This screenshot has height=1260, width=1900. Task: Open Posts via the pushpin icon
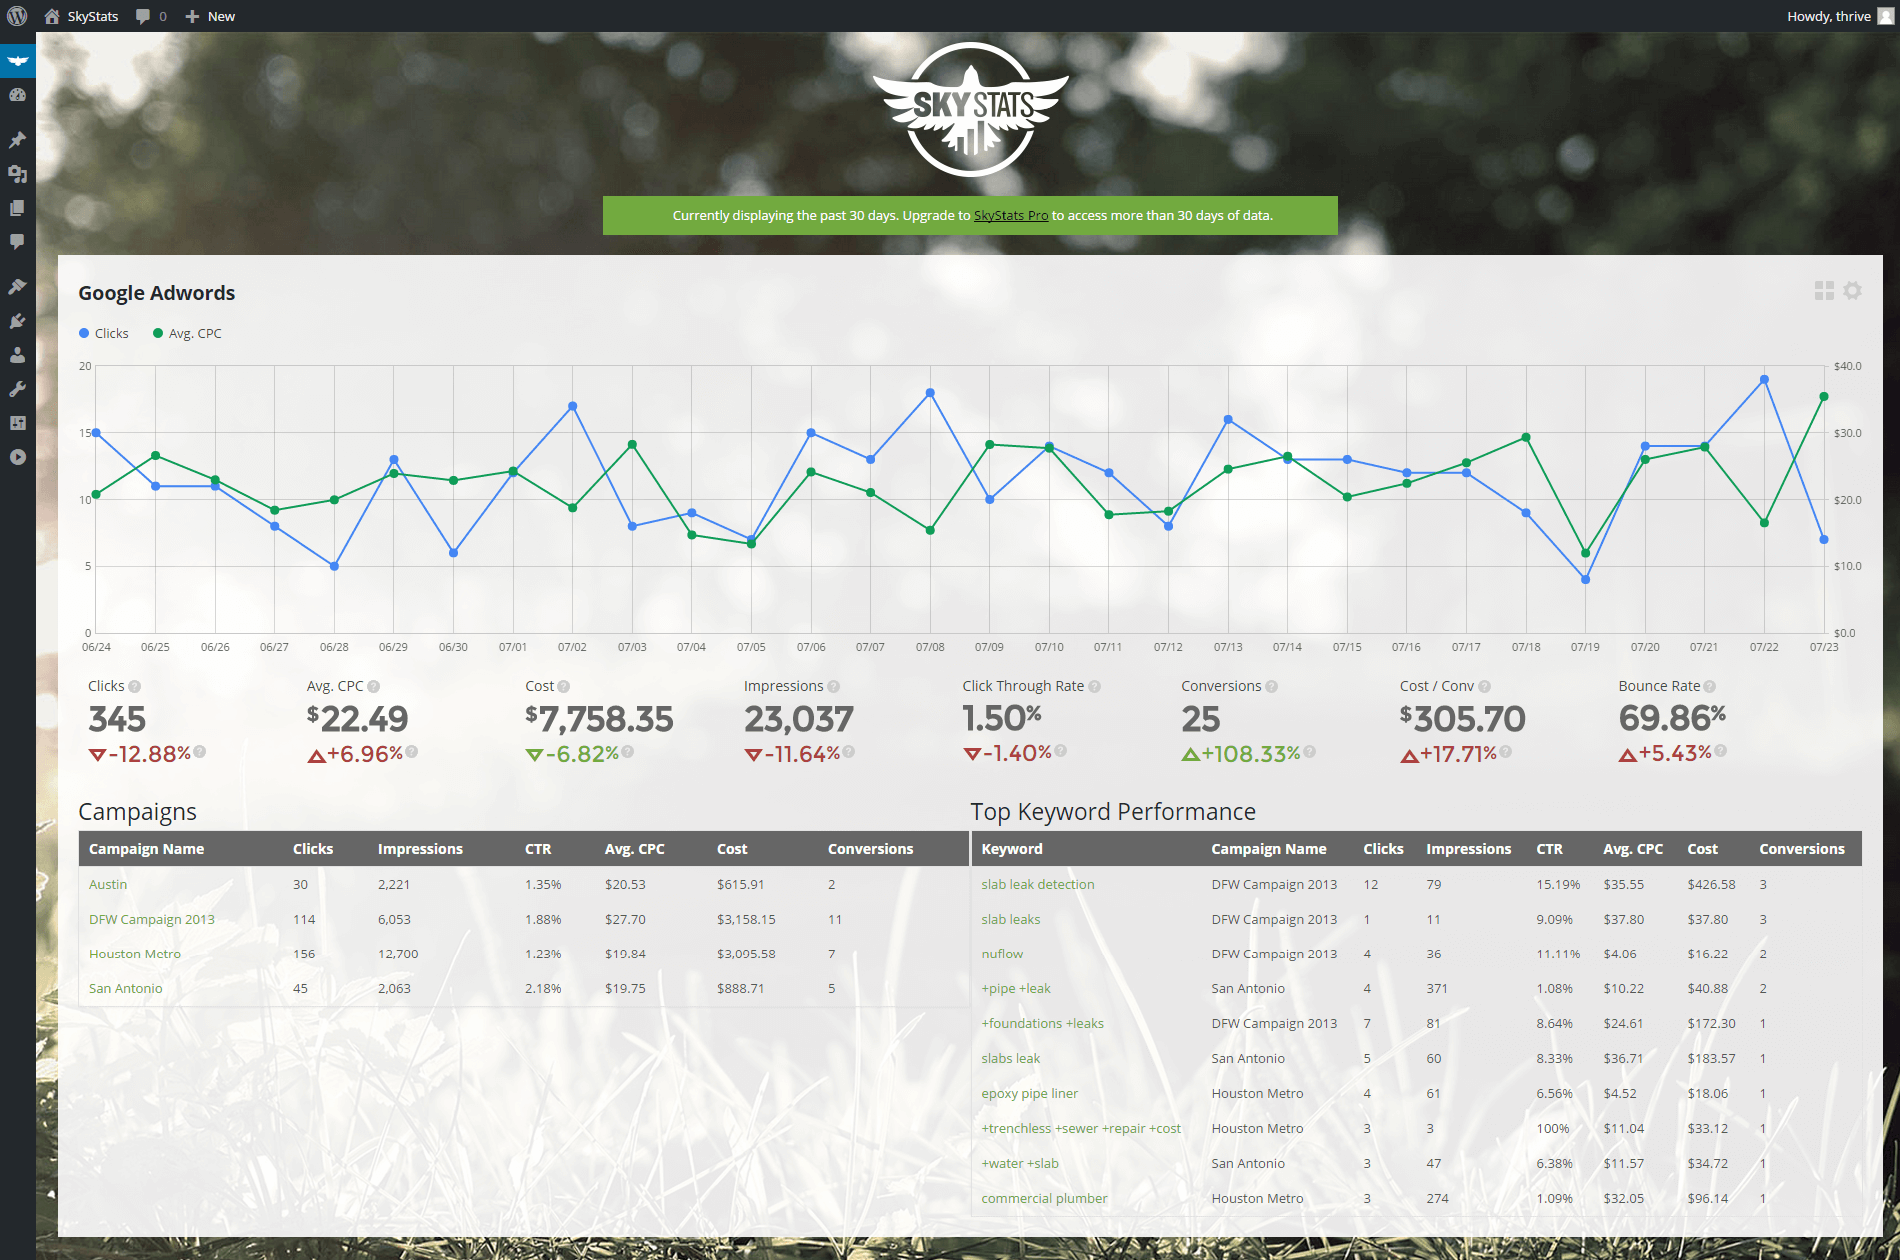pos(17,140)
